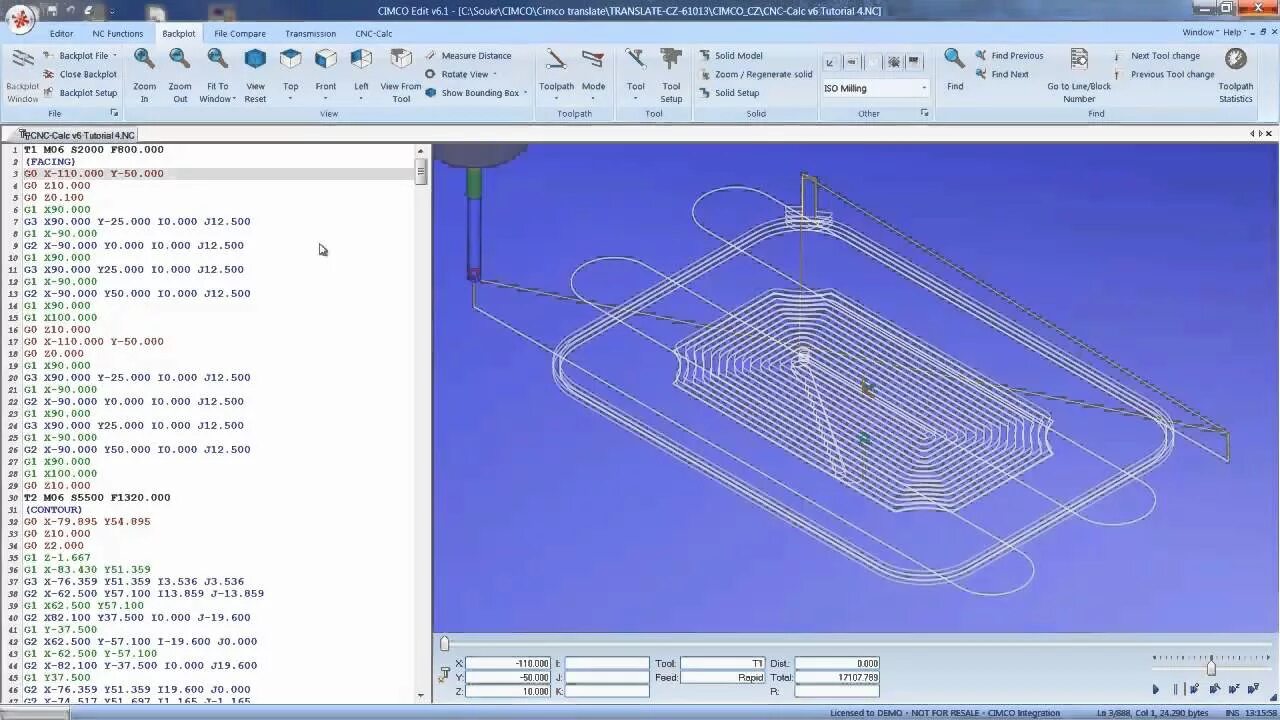Click the X coordinate field showing -110.000
This screenshot has width=1280, height=720.
pos(508,663)
